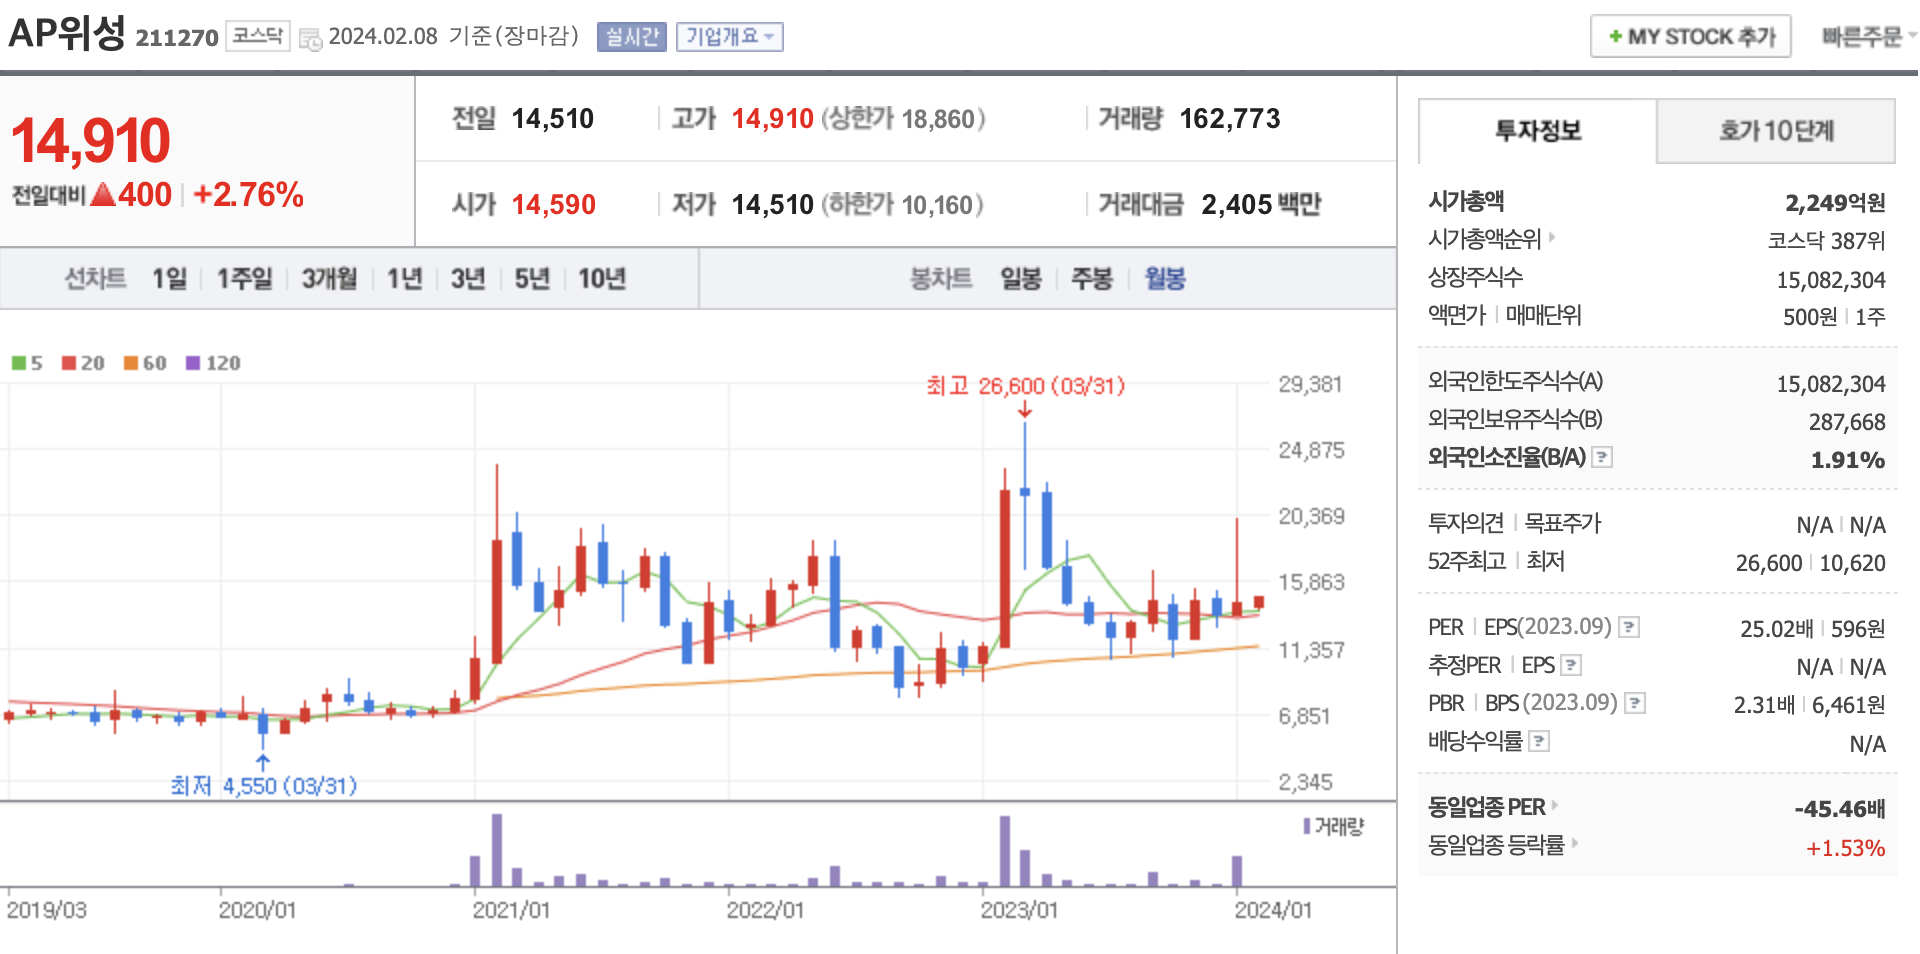Select the 1일 line chart period
1920x954 pixels.
[x=170, y=278]
